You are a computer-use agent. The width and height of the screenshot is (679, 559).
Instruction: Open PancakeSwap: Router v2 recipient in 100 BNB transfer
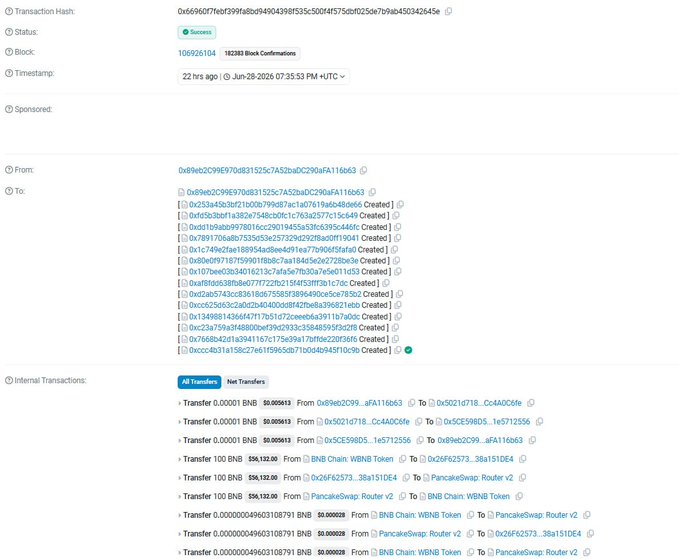pos(472,478)
